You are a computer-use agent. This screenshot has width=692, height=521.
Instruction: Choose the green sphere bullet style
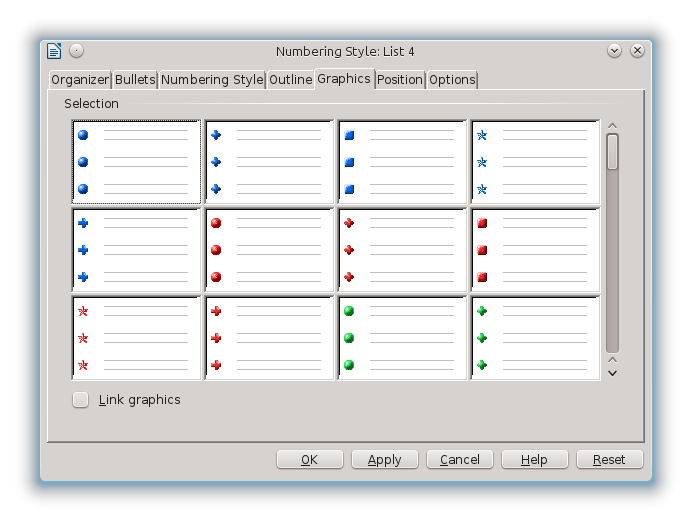click(403, 338)
